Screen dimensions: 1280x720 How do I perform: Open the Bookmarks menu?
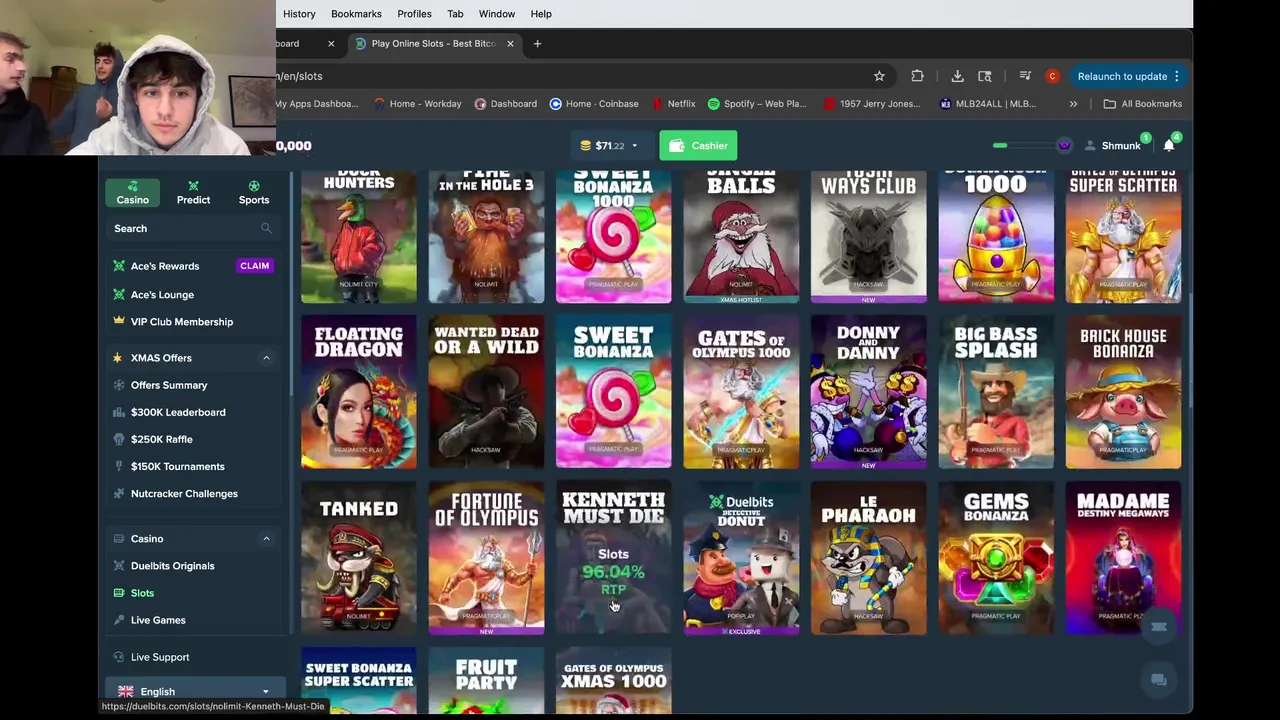point(356,14)
